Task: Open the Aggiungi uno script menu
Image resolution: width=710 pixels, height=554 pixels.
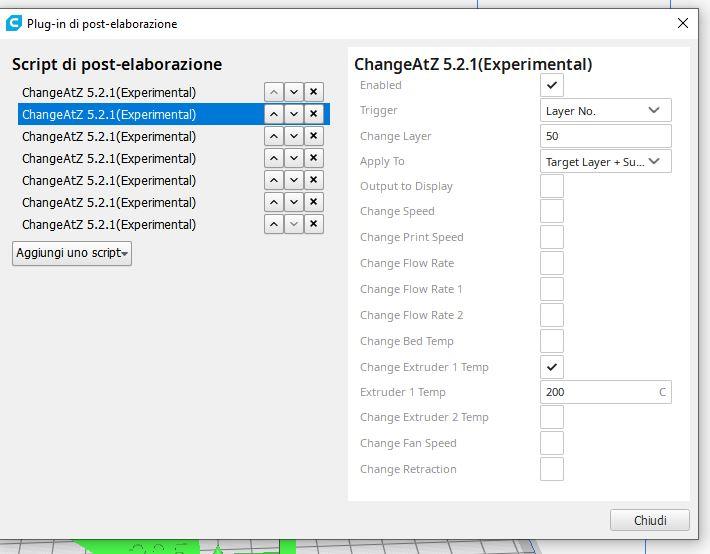Action: coord(72,253)
